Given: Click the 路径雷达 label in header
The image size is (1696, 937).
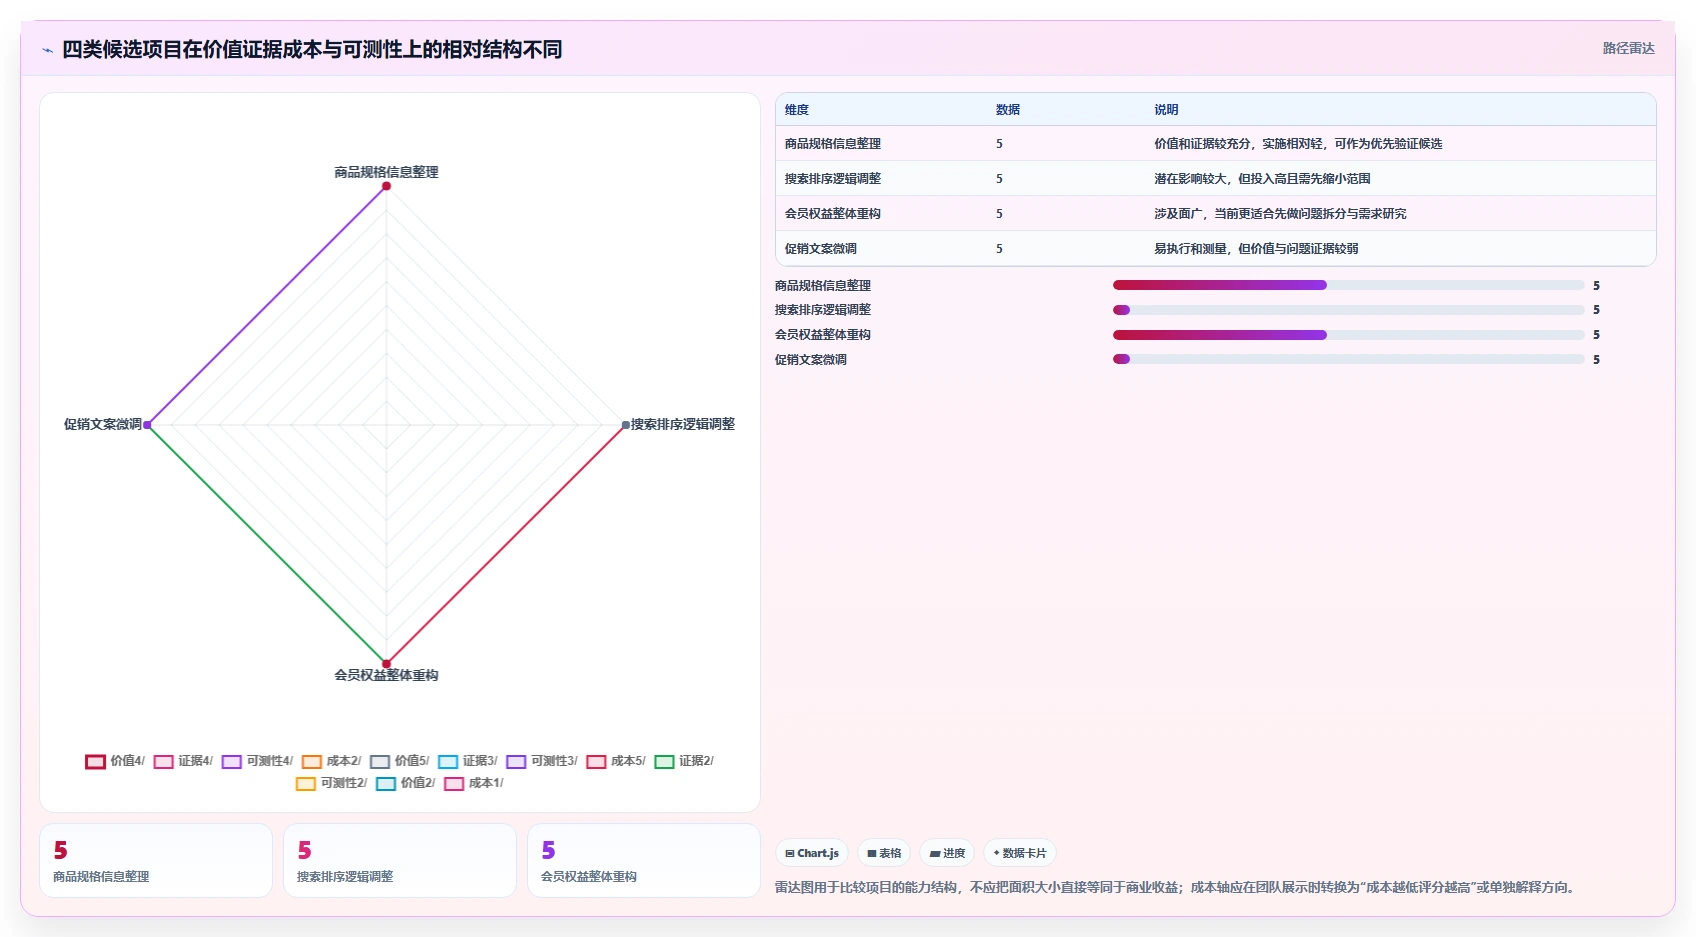Looking at the screenshot, I should click(x=1628, y=48).
